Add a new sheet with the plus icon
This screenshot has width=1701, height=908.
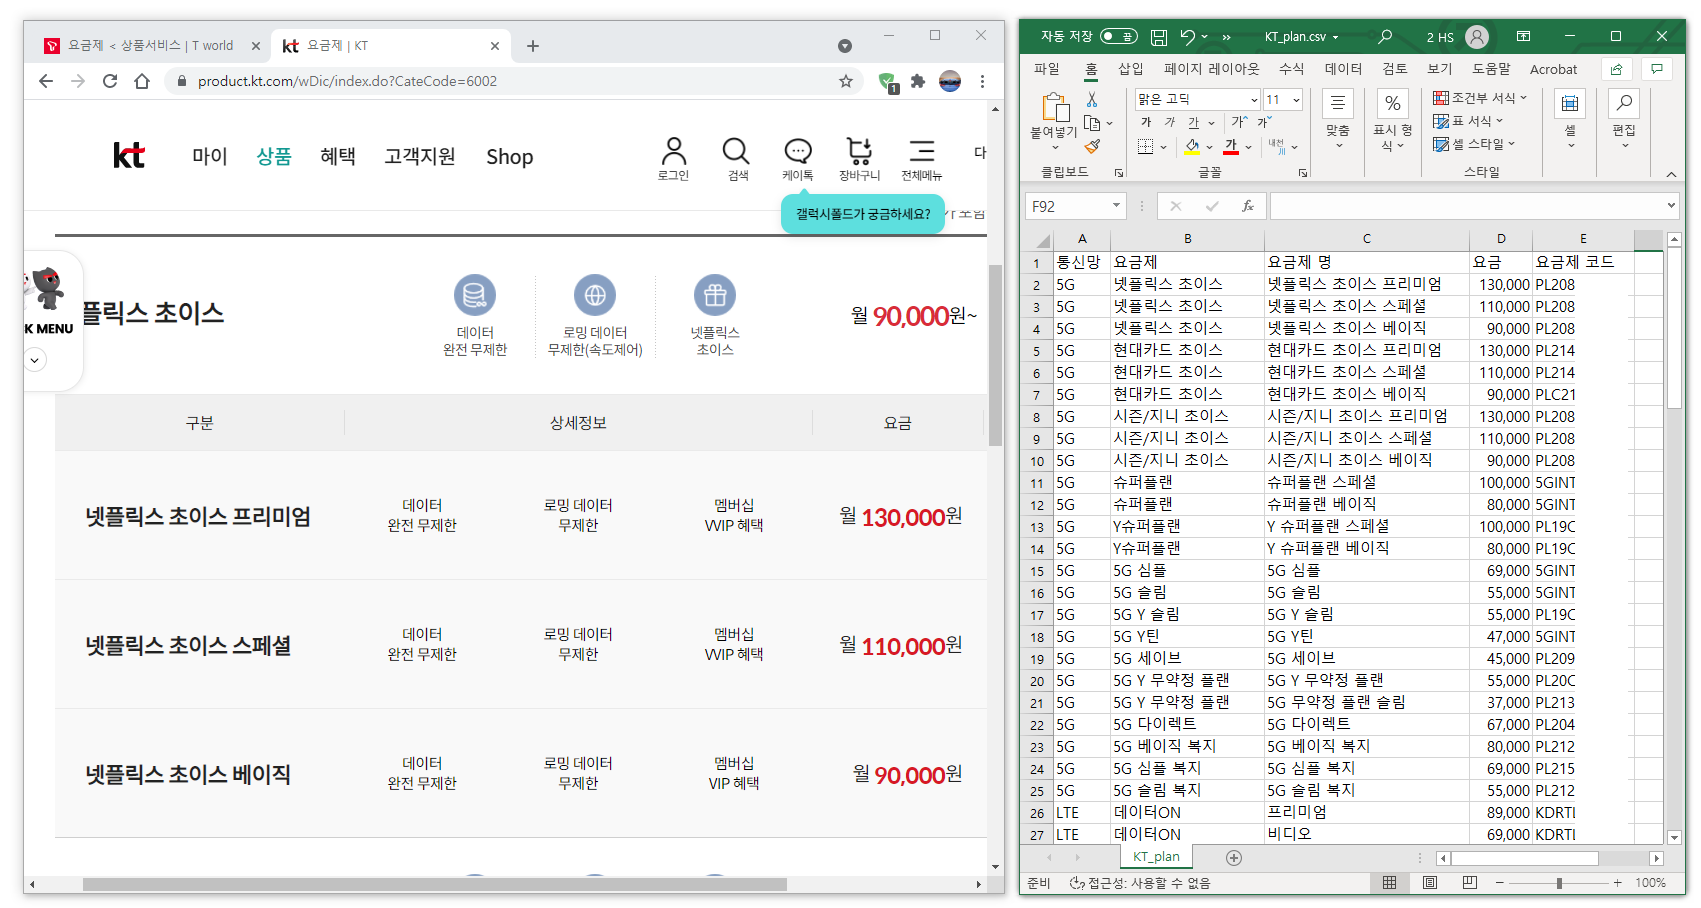tap(1234, 858)
